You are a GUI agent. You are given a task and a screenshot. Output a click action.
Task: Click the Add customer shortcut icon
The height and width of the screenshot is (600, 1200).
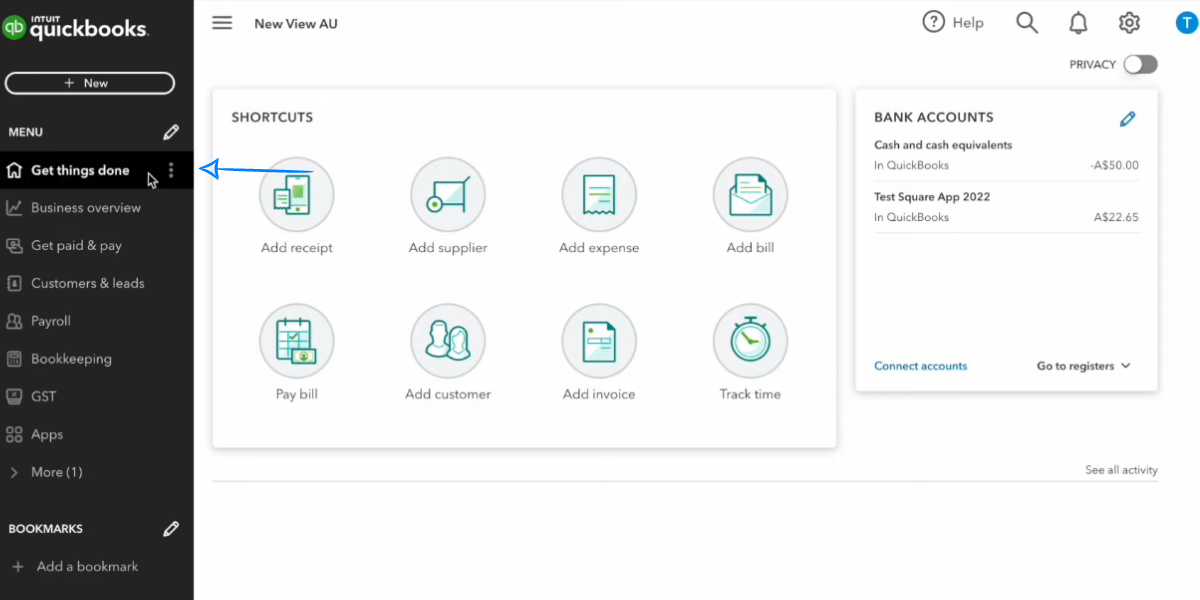448,342
